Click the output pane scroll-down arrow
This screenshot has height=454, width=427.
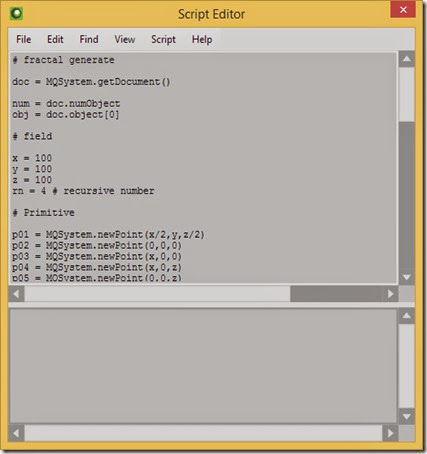pos(406,416)
